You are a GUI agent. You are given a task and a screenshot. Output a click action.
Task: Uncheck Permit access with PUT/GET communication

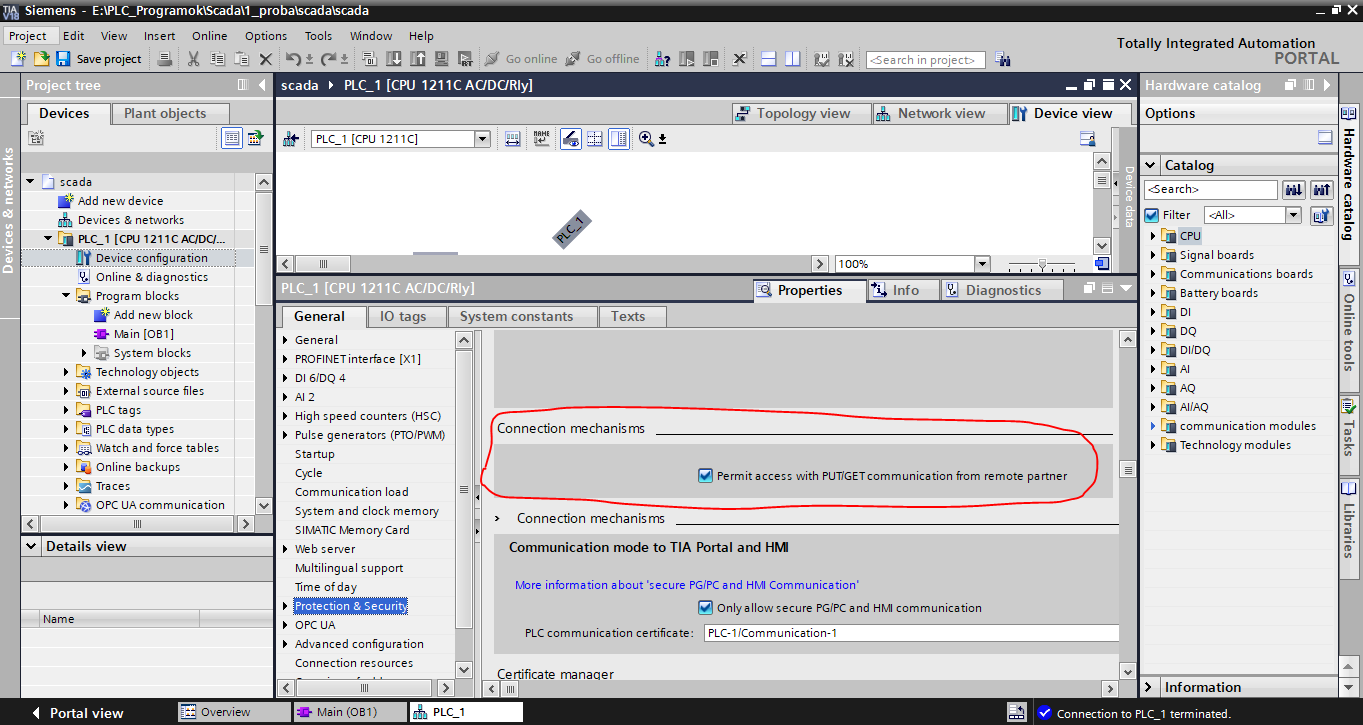705,476
